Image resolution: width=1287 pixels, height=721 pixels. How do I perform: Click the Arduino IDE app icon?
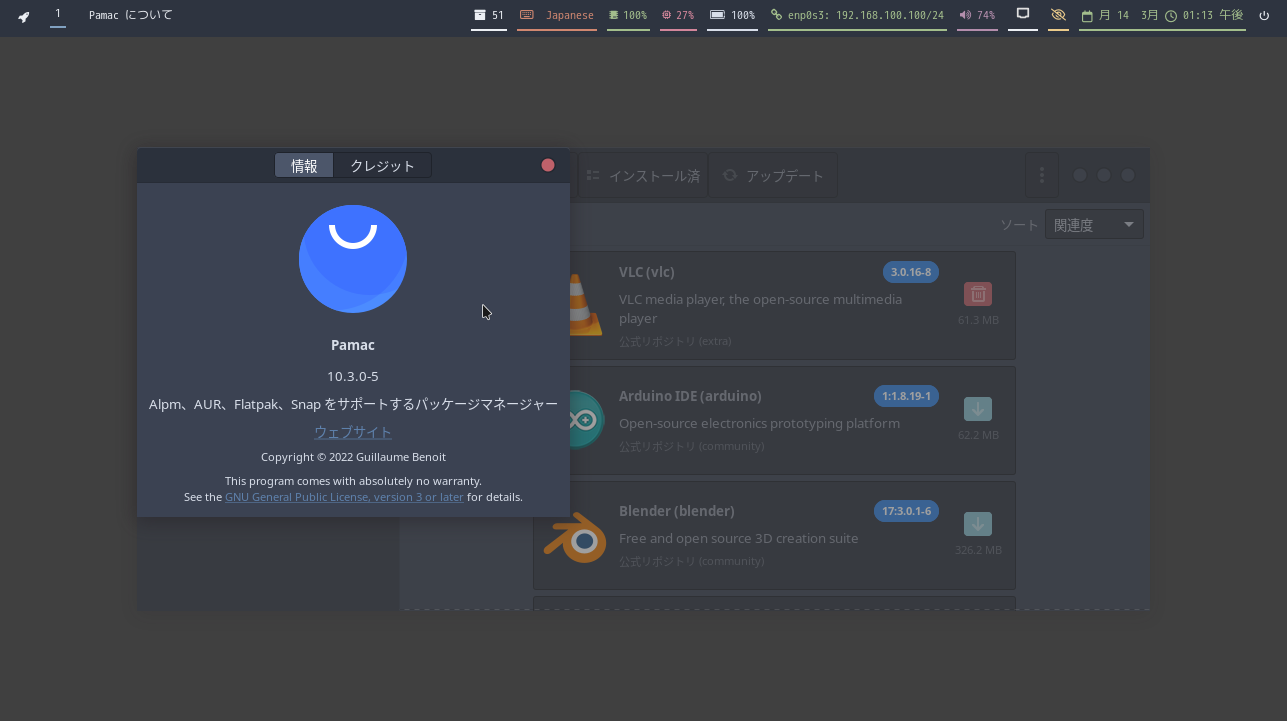(588, 420)
